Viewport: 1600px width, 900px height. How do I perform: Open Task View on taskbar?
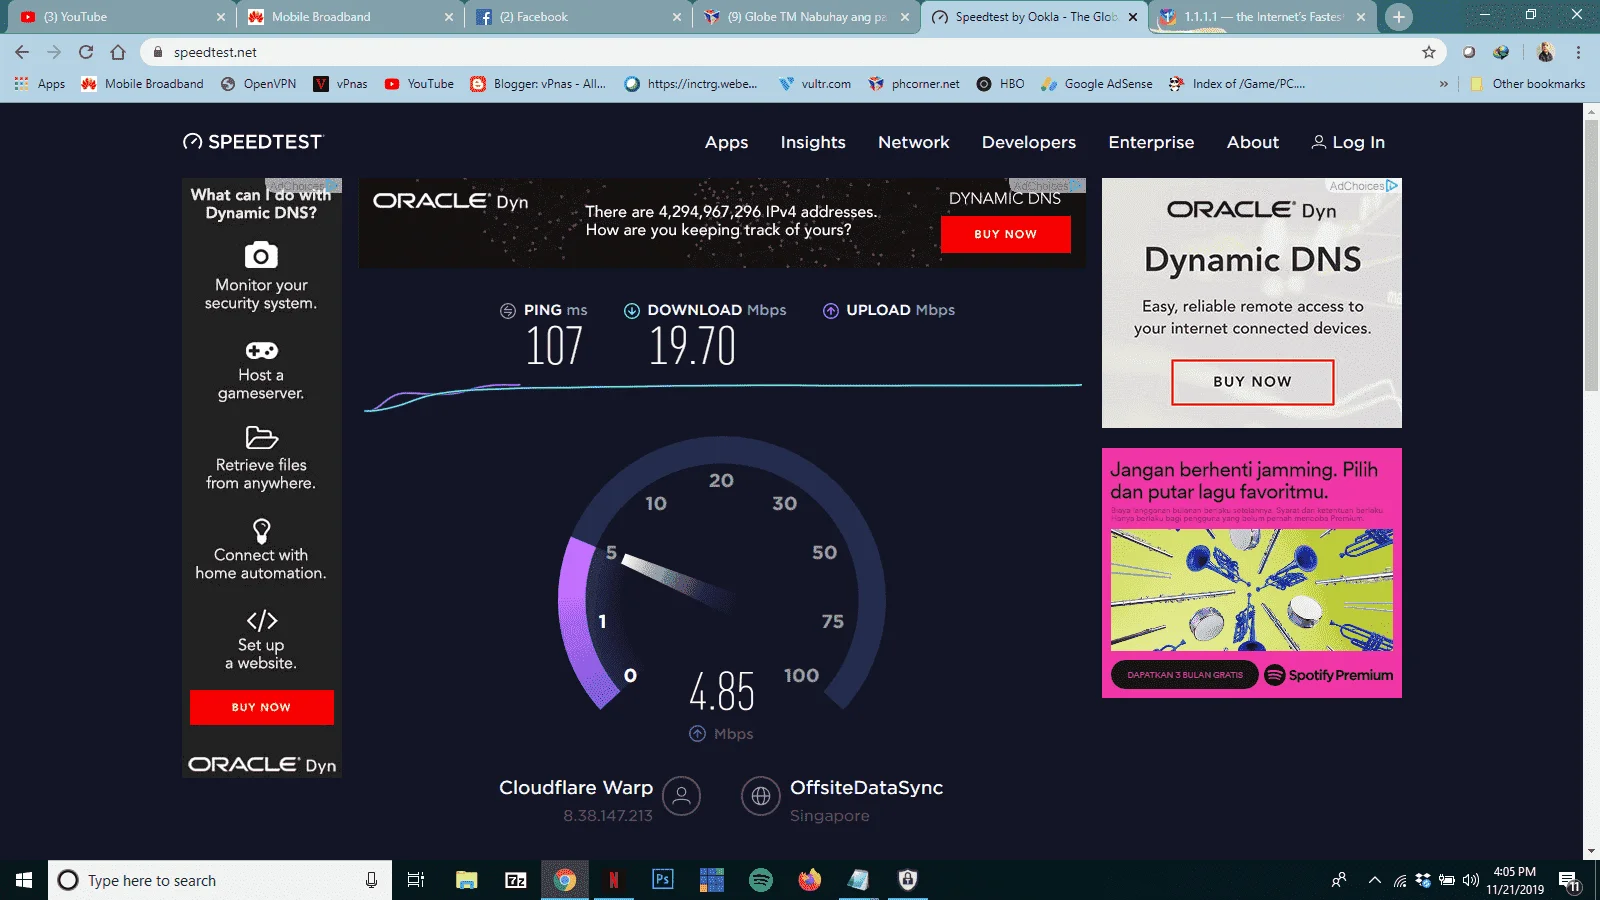[416, 880]
